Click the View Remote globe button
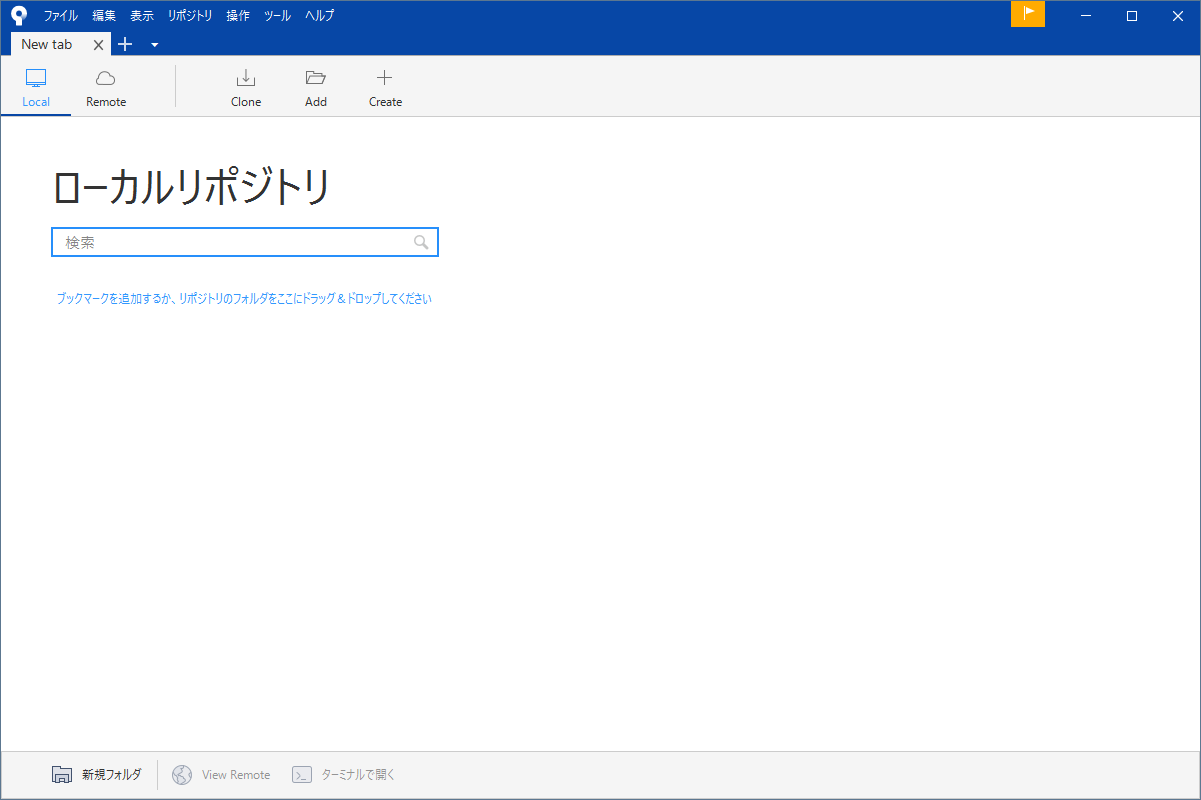The height and width of the screenshot is (800, 1201). tap(221, 775)
